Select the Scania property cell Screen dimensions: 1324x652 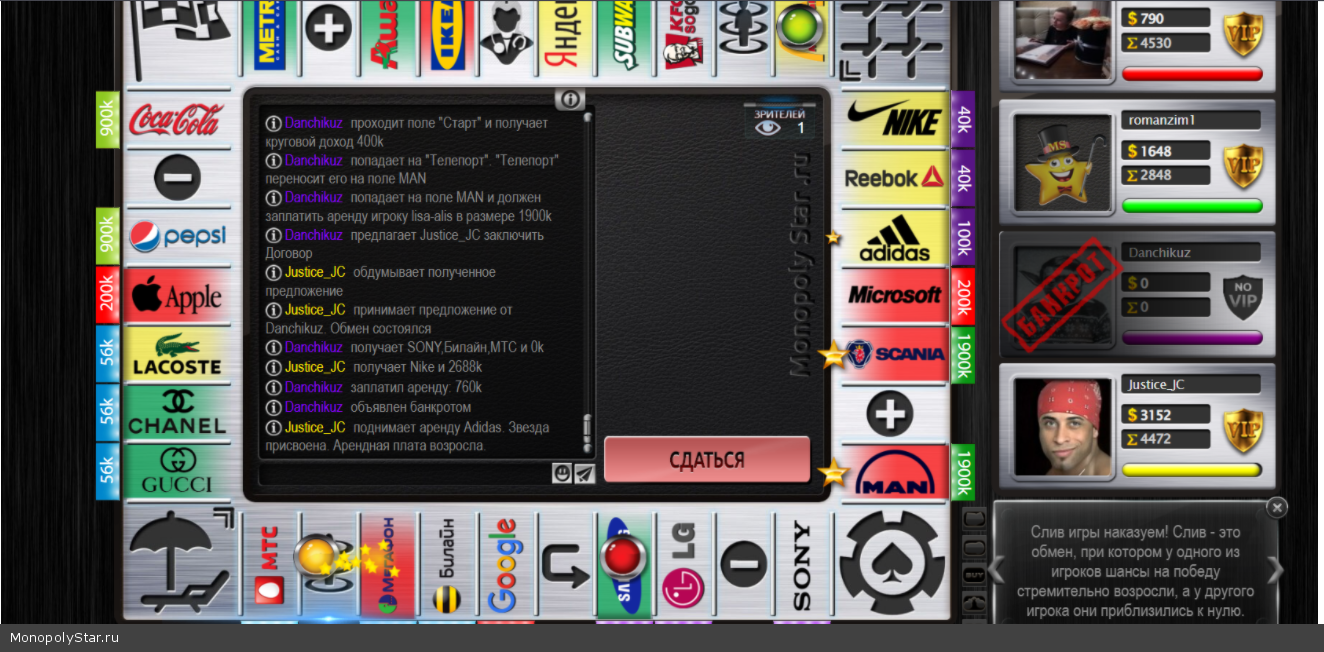coord(894,354)
